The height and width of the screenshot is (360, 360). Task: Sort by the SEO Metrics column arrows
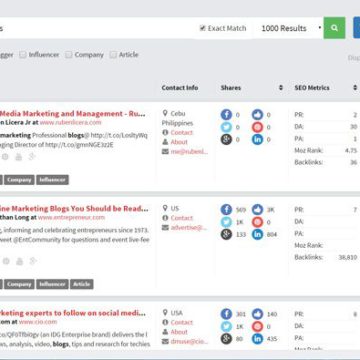pos(355,88)
